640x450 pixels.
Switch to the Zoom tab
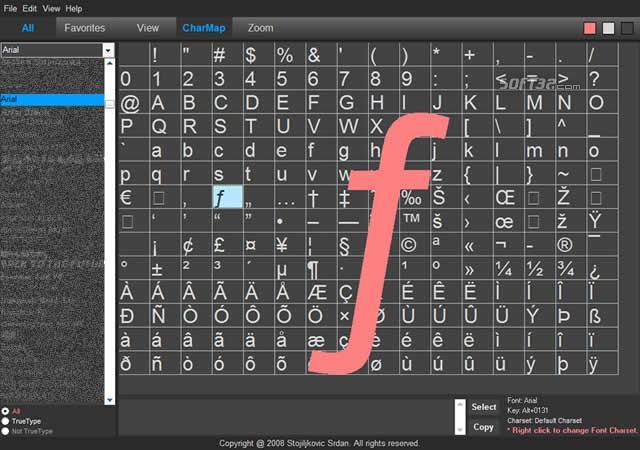tap(260, 28)
